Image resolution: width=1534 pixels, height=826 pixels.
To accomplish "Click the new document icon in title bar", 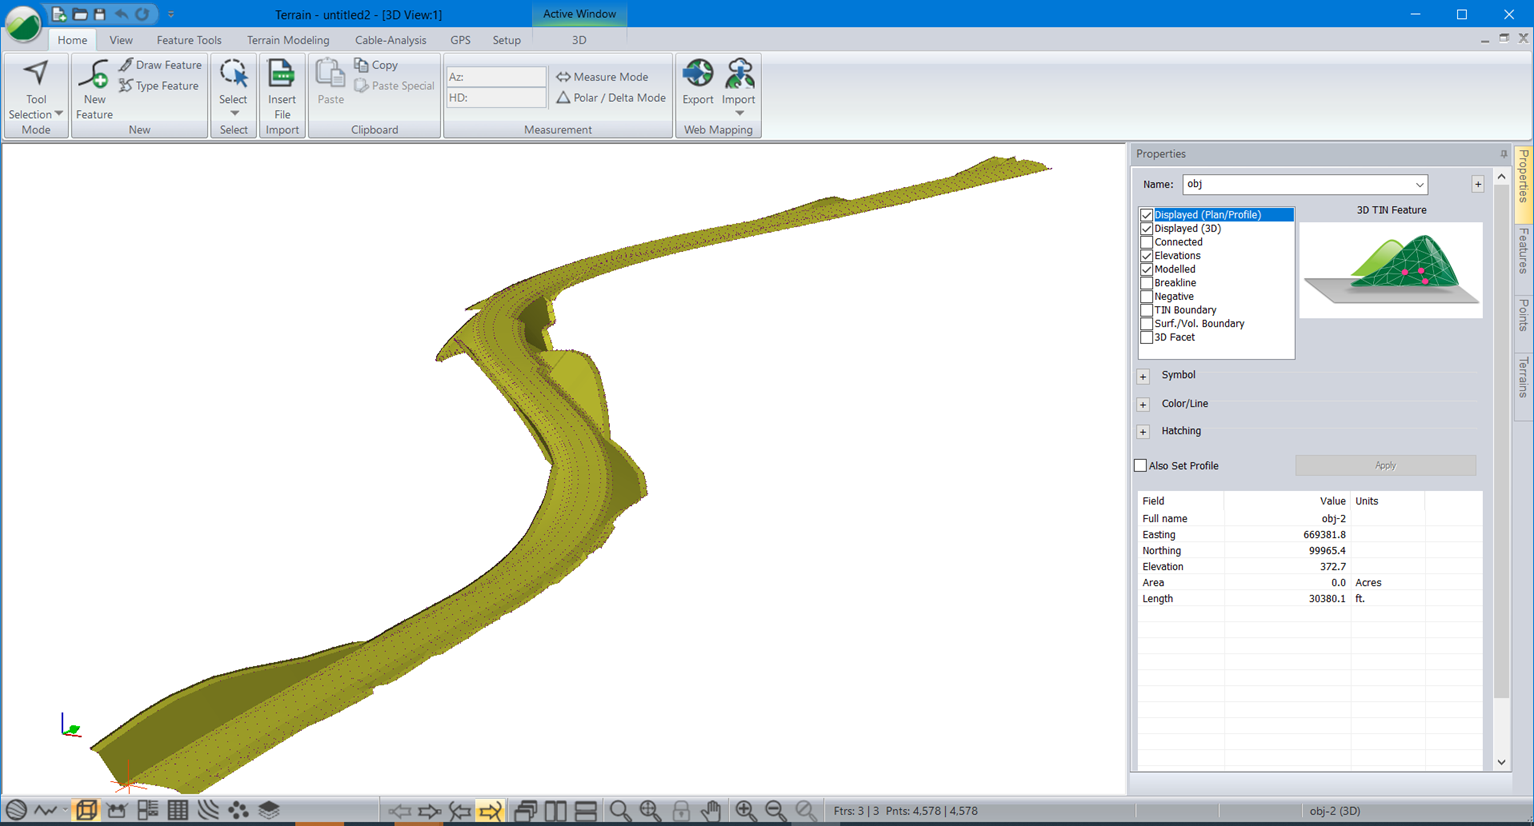I will 59,14.
